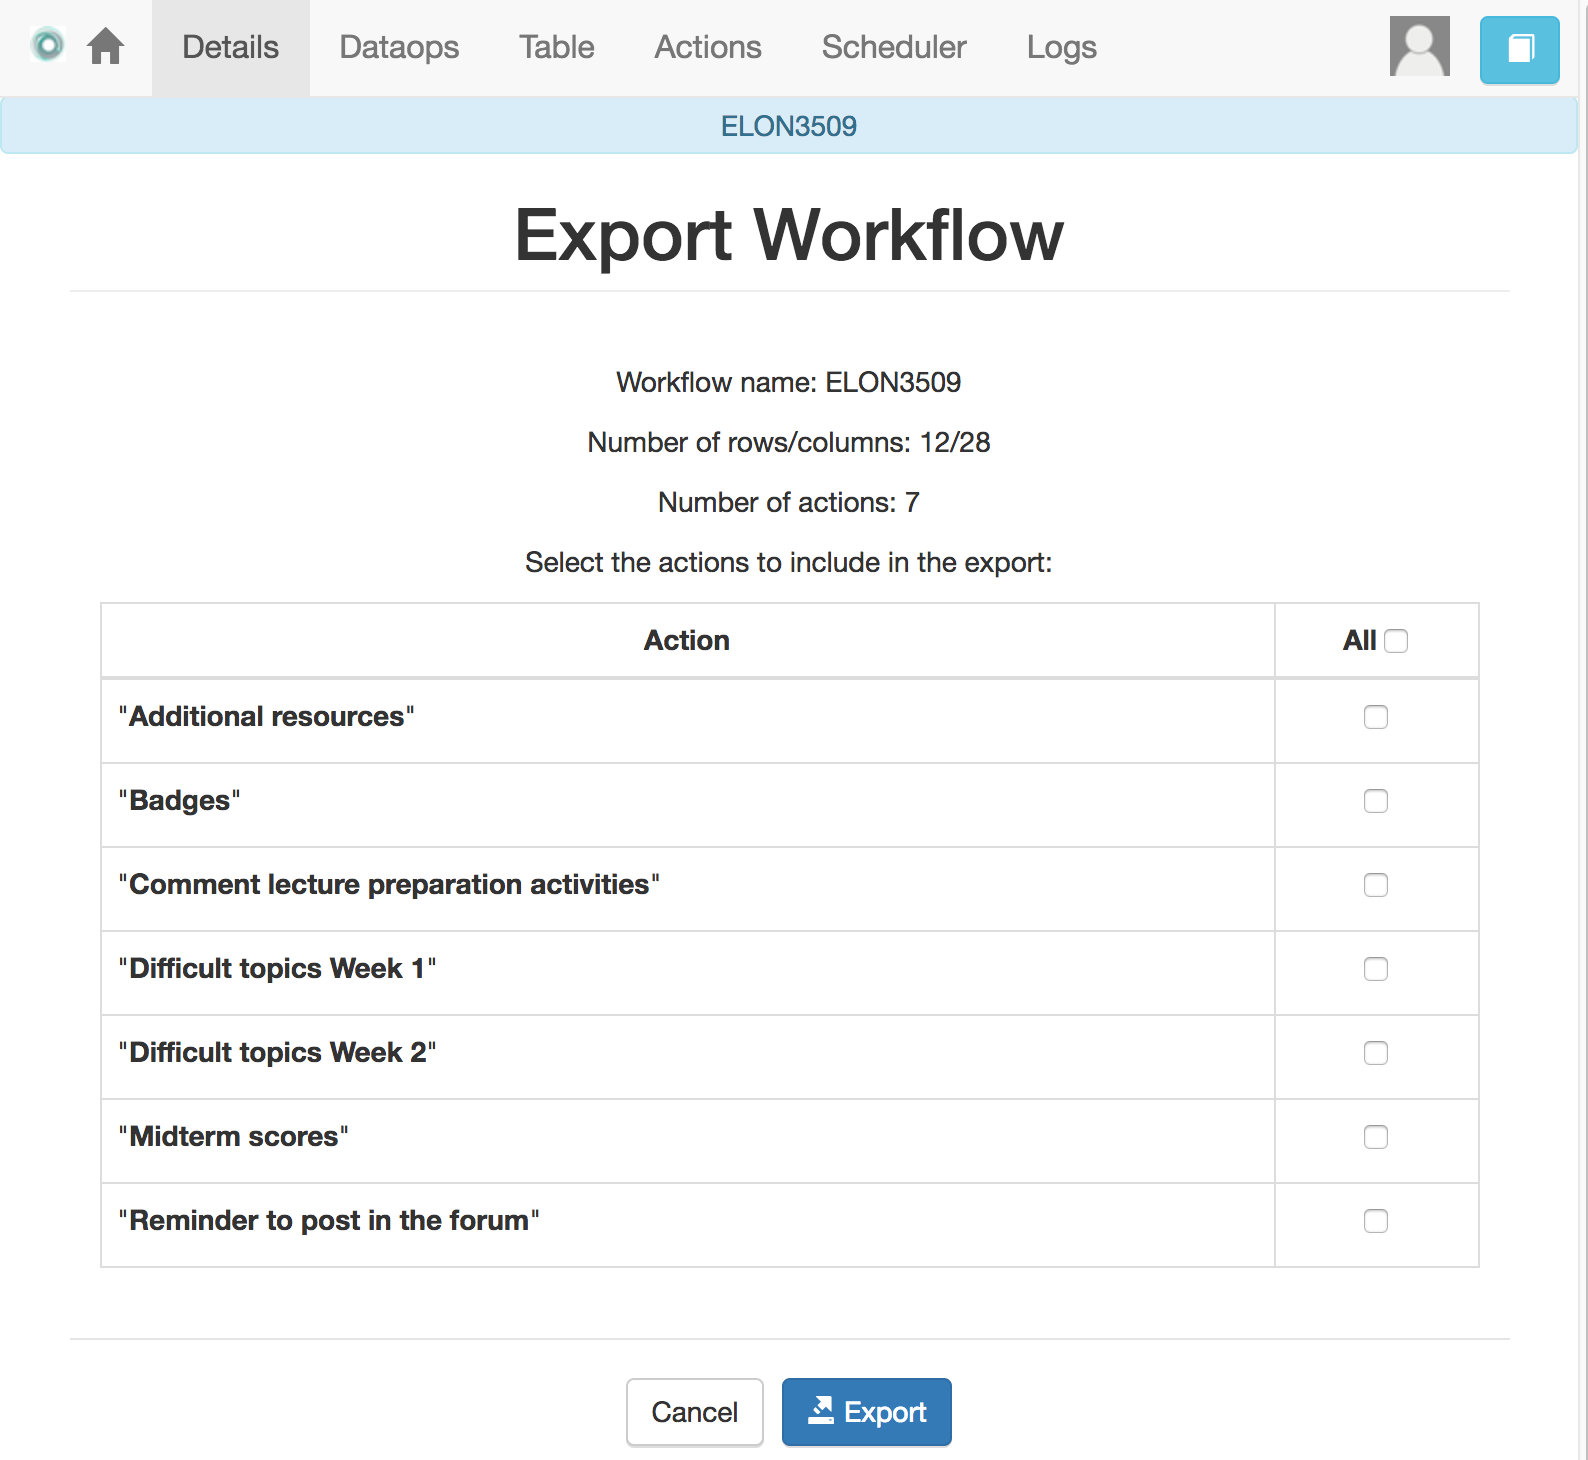Click the Export Workflow heading
The image size is (1588, 1460).
click(789, 236)
